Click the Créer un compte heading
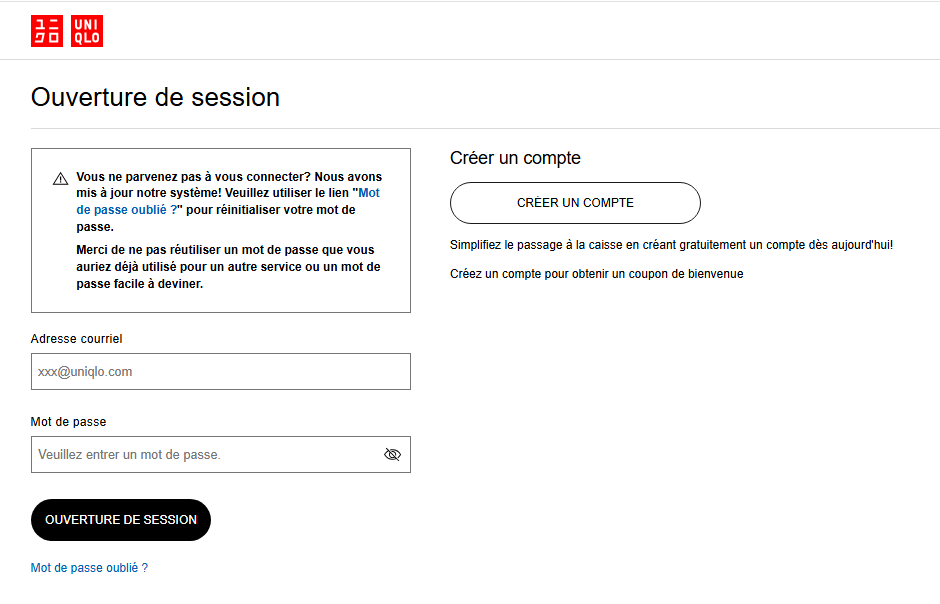Viewport: 940px width, 604px height. pos(515,158)
